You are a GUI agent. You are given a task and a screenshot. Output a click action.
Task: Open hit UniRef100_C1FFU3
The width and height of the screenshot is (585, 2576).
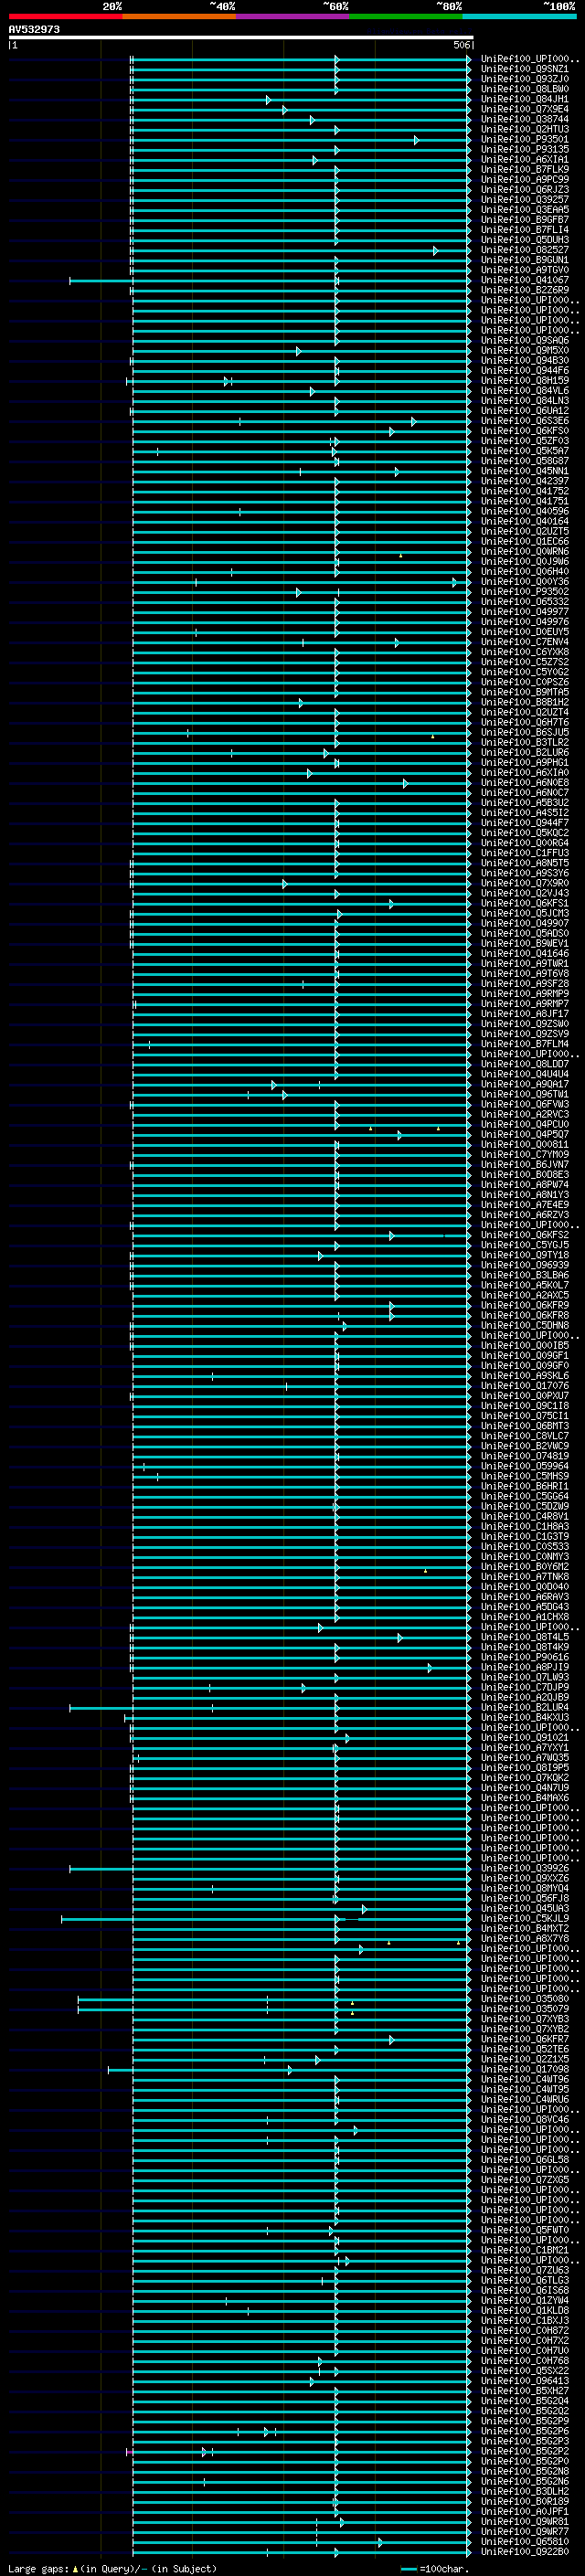coord(525,853)
